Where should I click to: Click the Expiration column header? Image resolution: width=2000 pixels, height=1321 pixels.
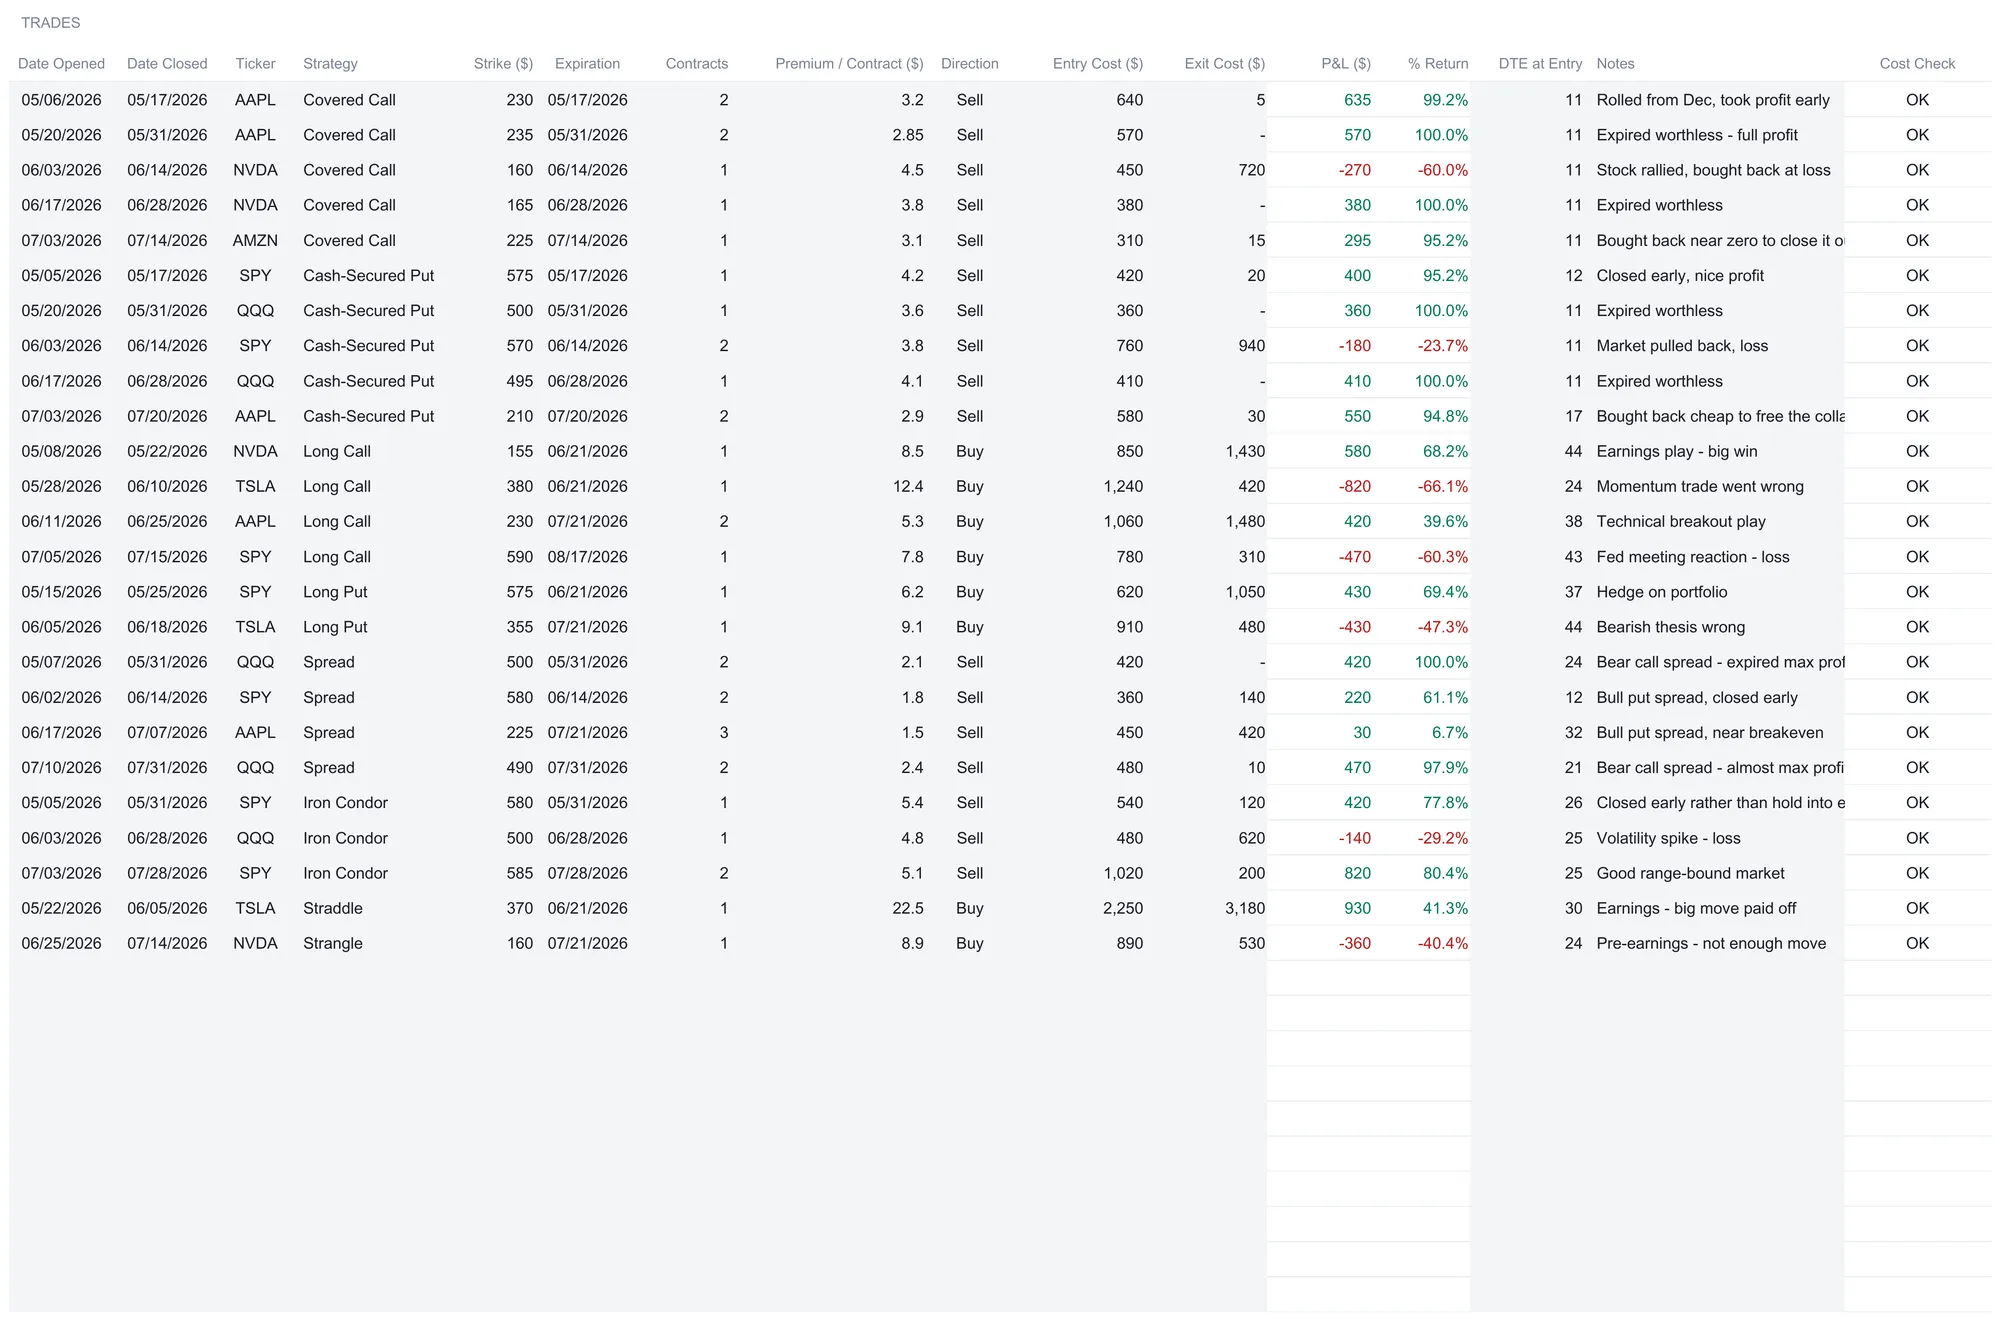tap(587, 63)
